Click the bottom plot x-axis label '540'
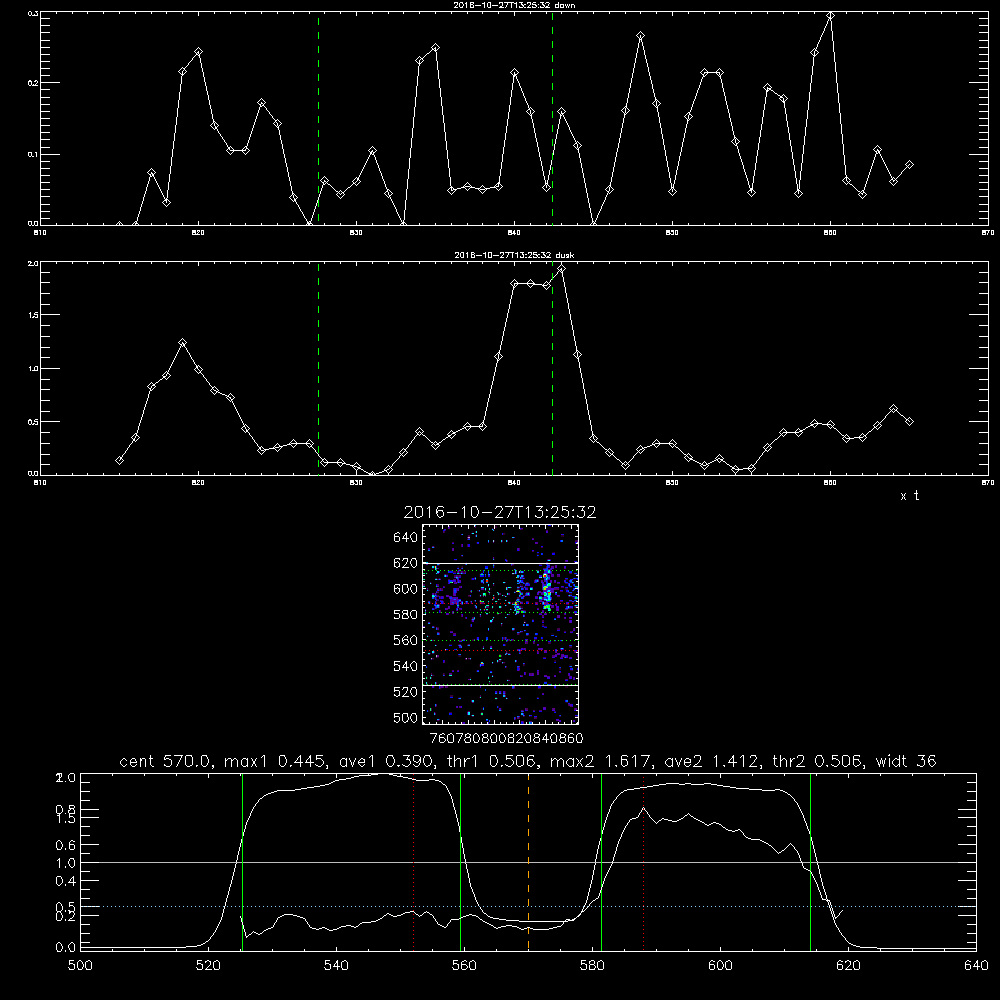Viewport: 1000px width, 1000px height. 336,966
